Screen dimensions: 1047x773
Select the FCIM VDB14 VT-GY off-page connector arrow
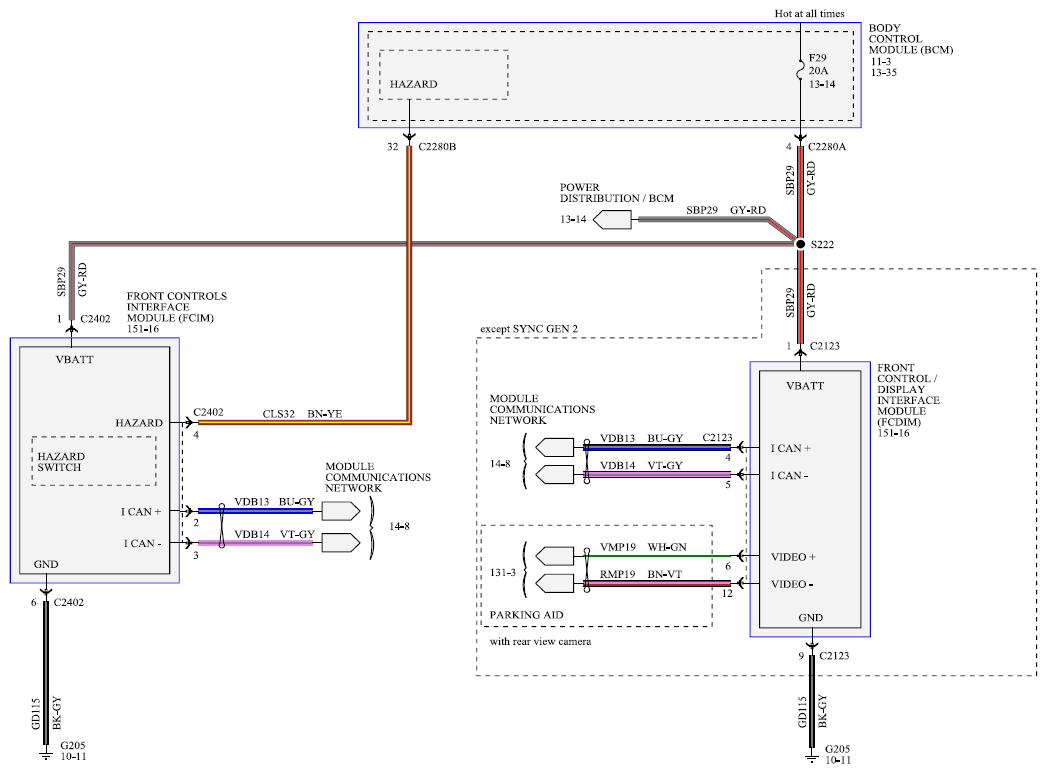pyautogui.click(x=341, y=543)
